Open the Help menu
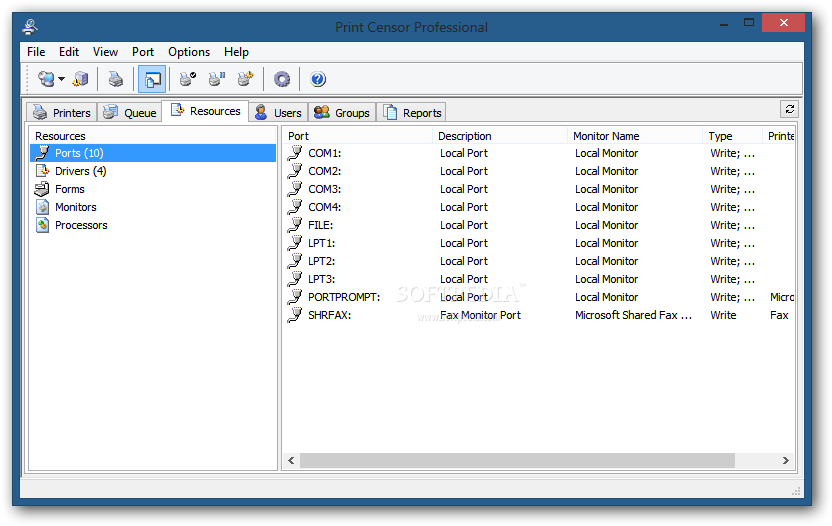The image size is (832, 526). (x=236, y=52)
